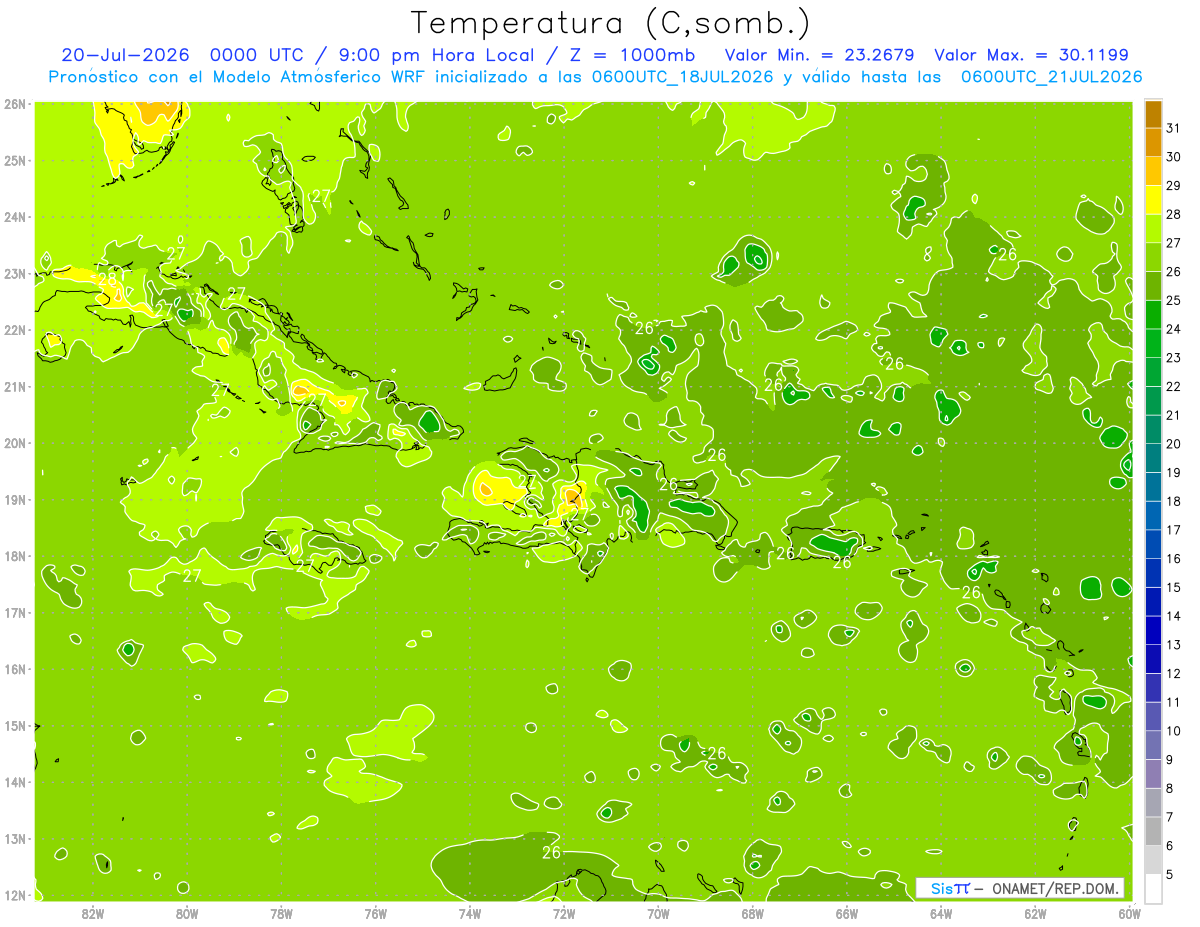Viewport: 1200px width, 927px height.
Task: Click the "0000 UTC" time text
Action: [255, 55]
